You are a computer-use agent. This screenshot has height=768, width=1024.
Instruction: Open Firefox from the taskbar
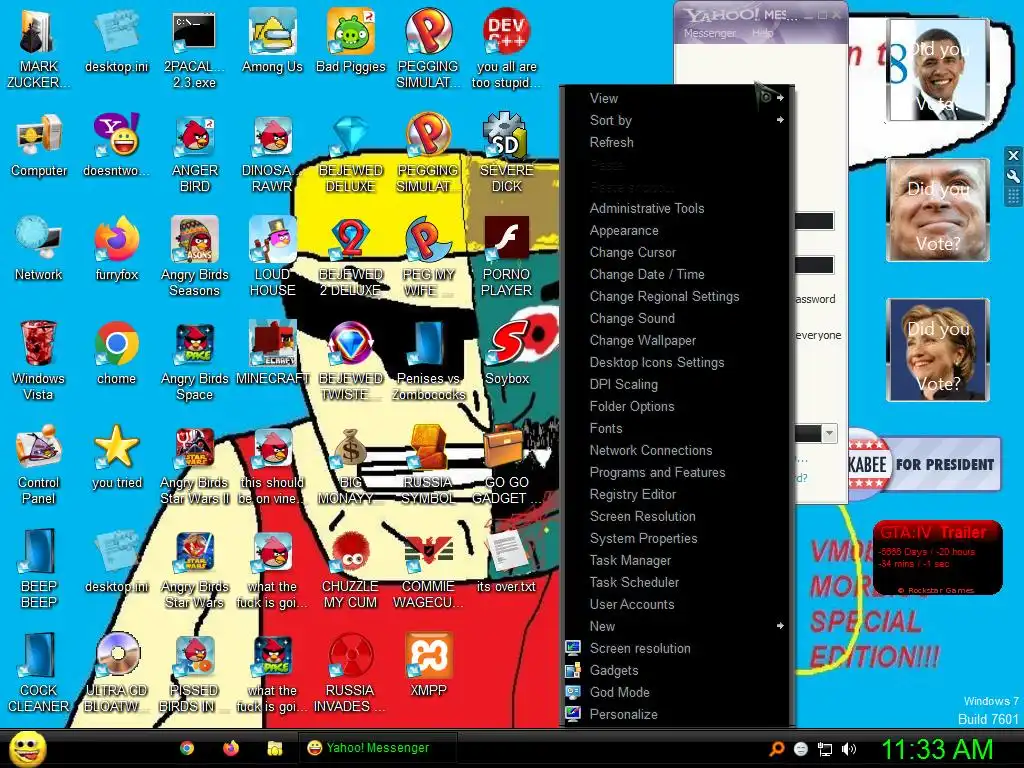[x=231, y=748]
